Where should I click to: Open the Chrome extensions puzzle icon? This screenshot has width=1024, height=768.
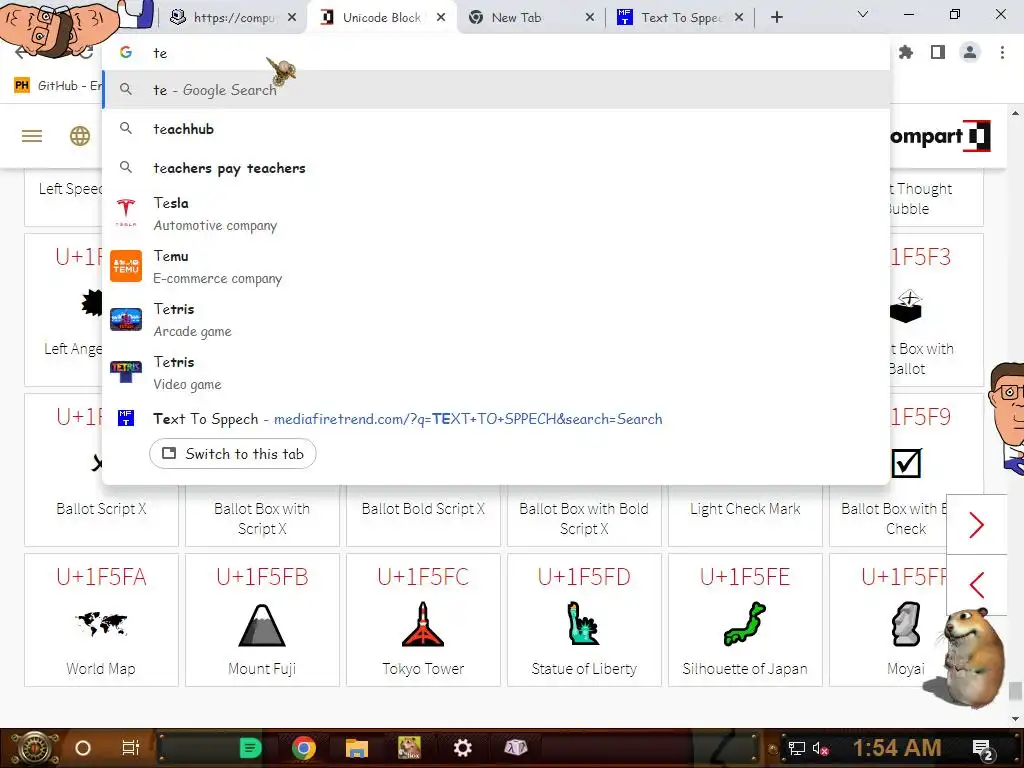pyautogui.click(x=906, y=52)
